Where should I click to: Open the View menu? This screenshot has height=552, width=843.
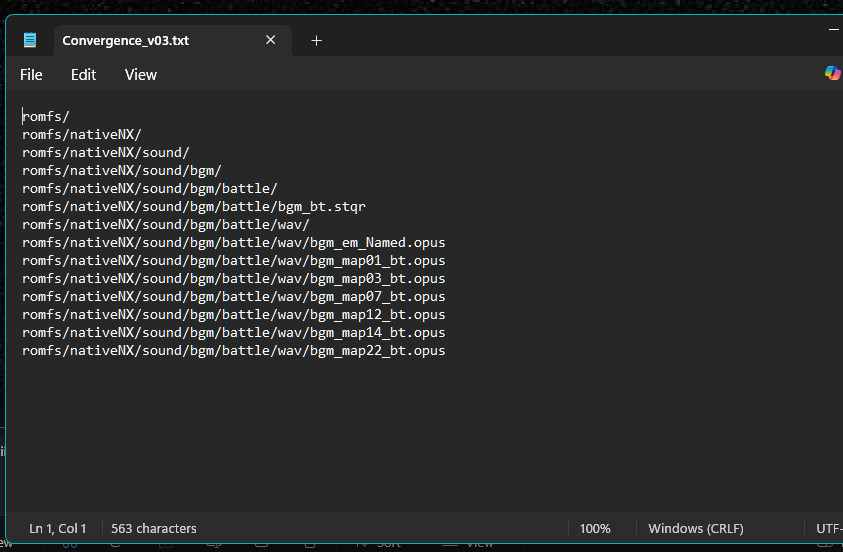(140, 75)
